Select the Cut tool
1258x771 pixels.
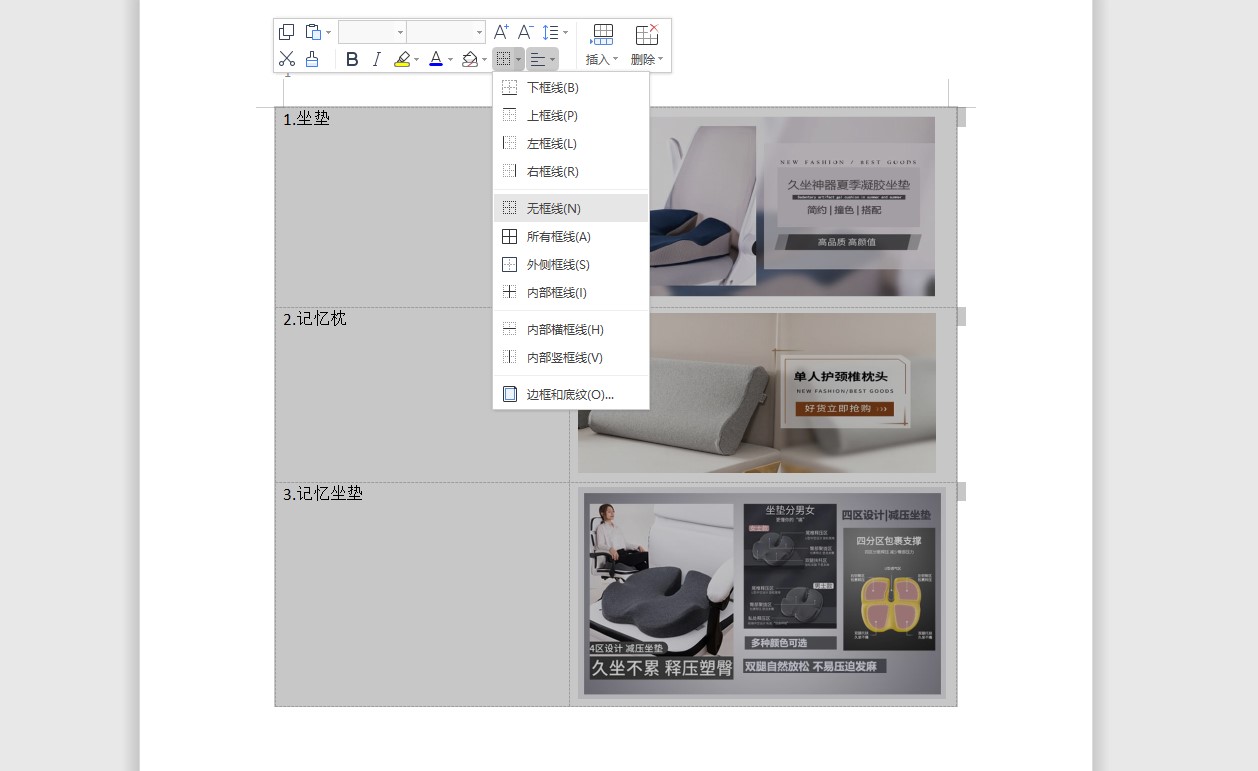(287, 58)
